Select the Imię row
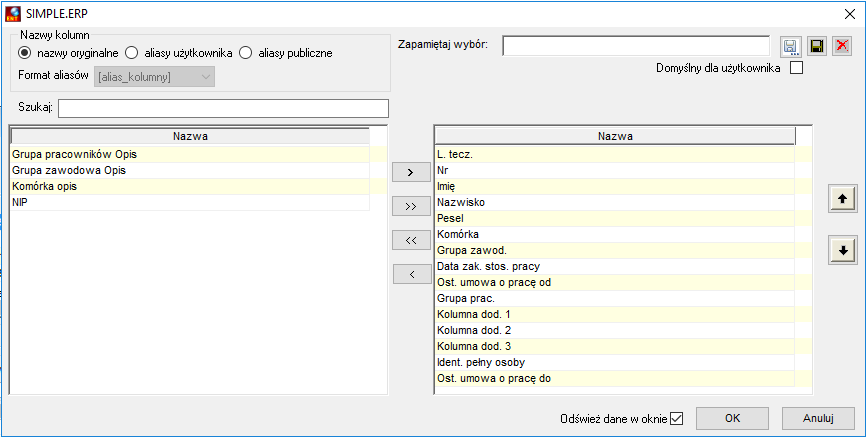 point(615,187)
